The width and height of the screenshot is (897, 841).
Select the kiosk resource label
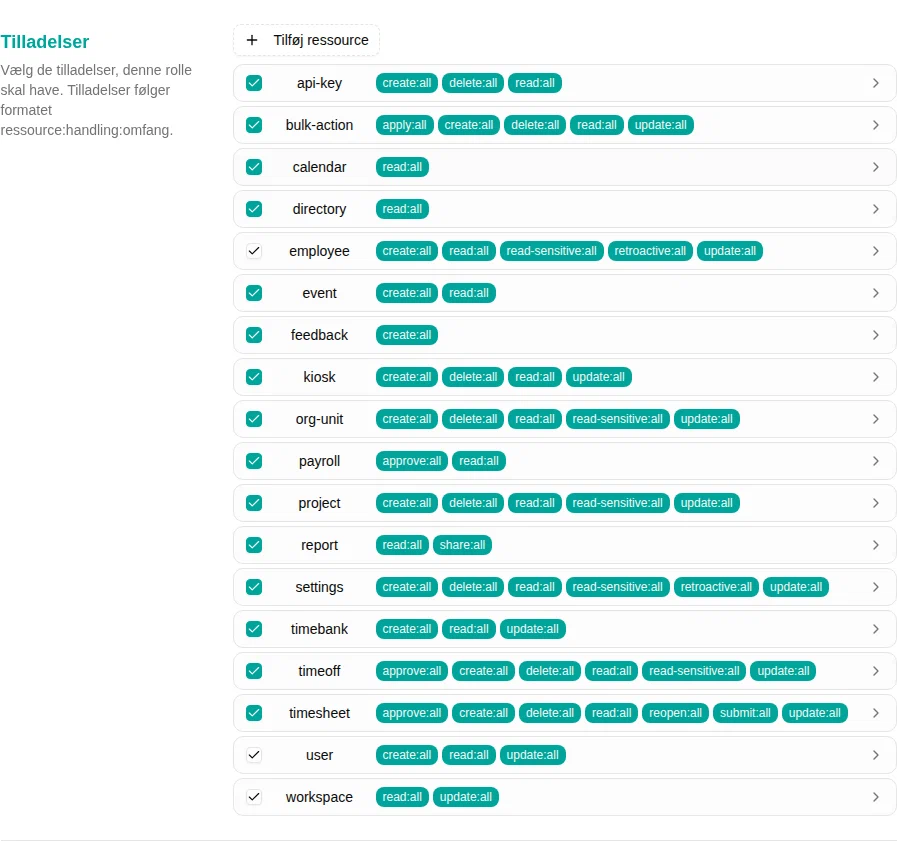tap(319, 377)
